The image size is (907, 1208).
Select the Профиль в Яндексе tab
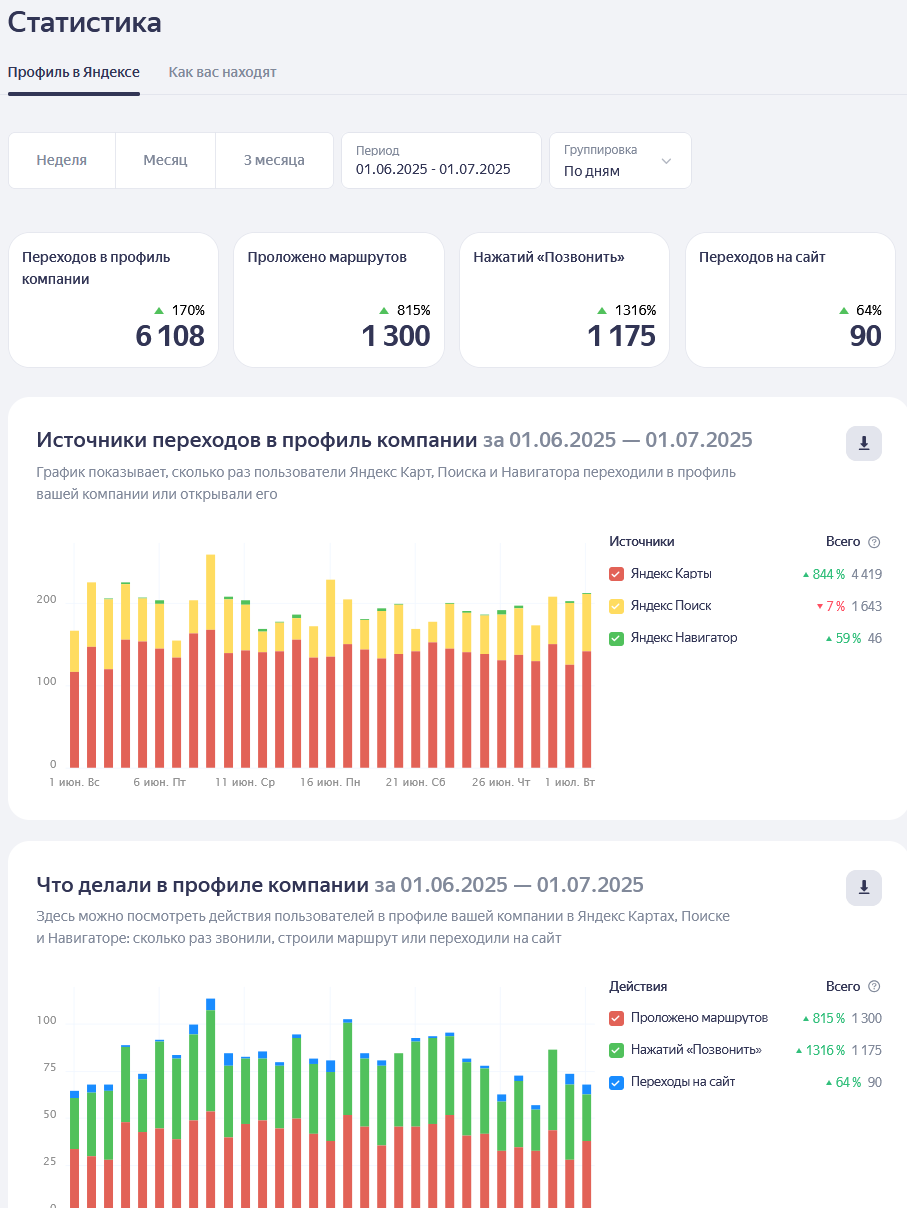(74, 72)
